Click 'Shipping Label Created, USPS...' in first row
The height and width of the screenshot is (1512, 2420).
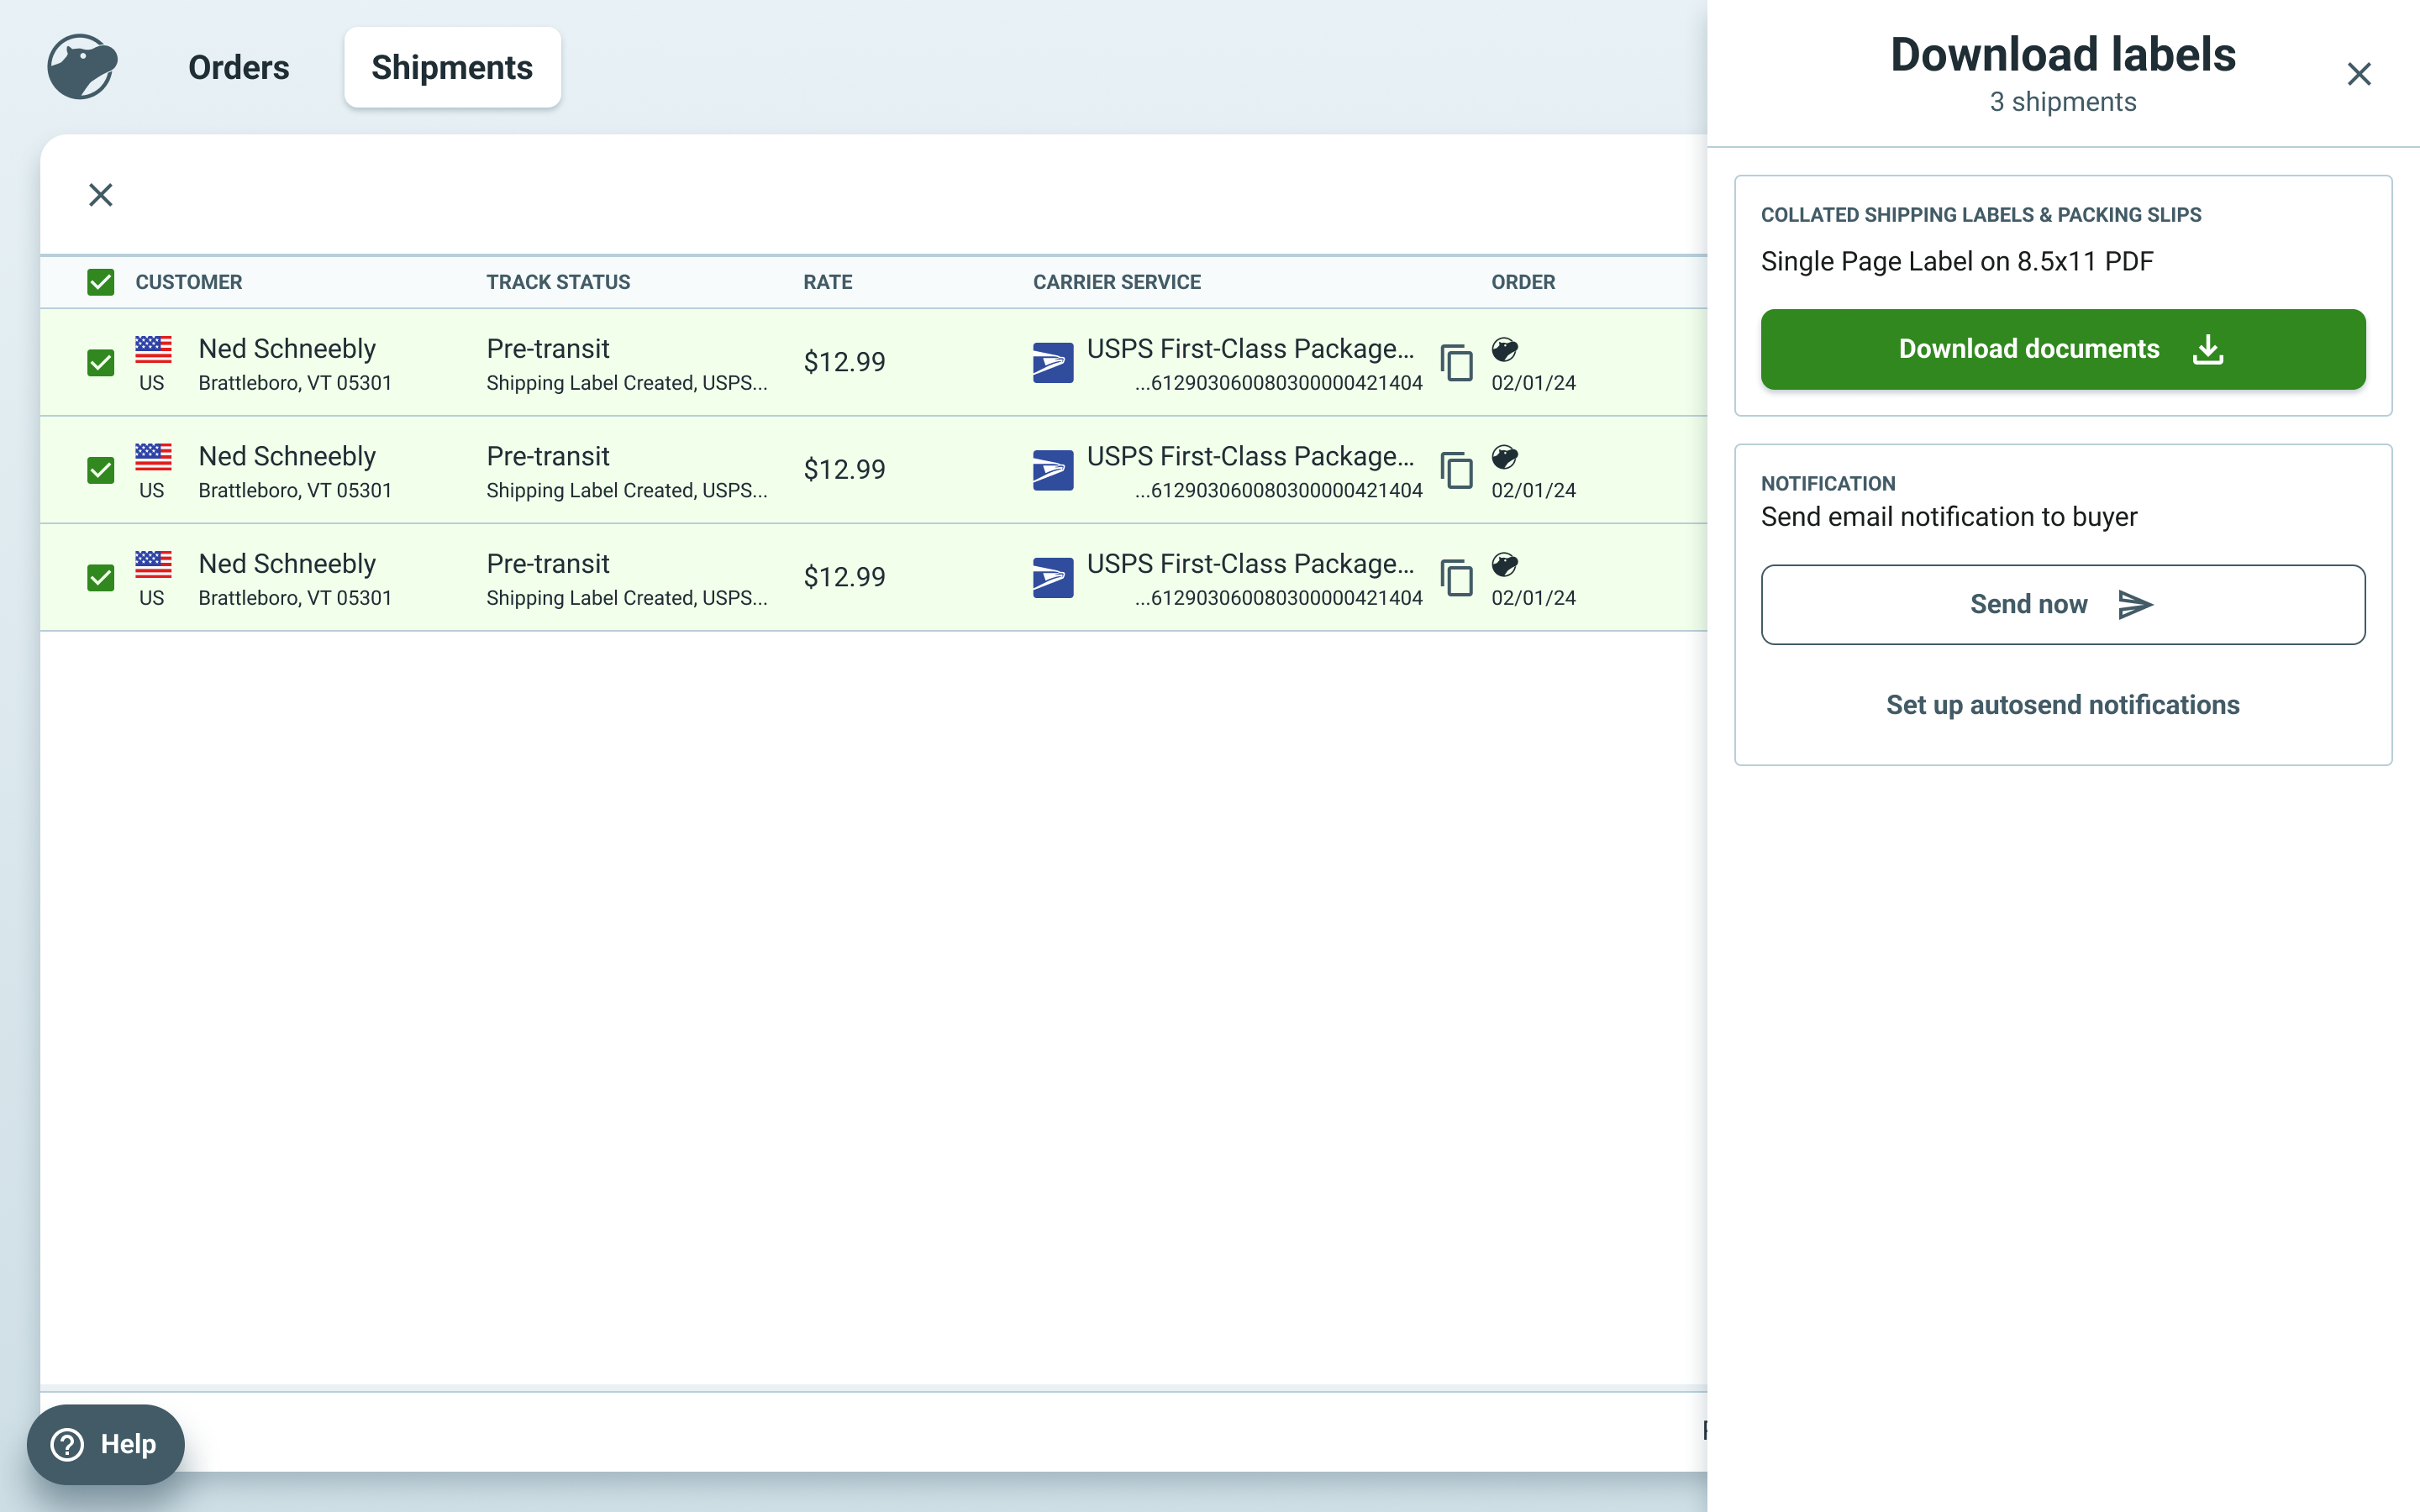point(627,383)
